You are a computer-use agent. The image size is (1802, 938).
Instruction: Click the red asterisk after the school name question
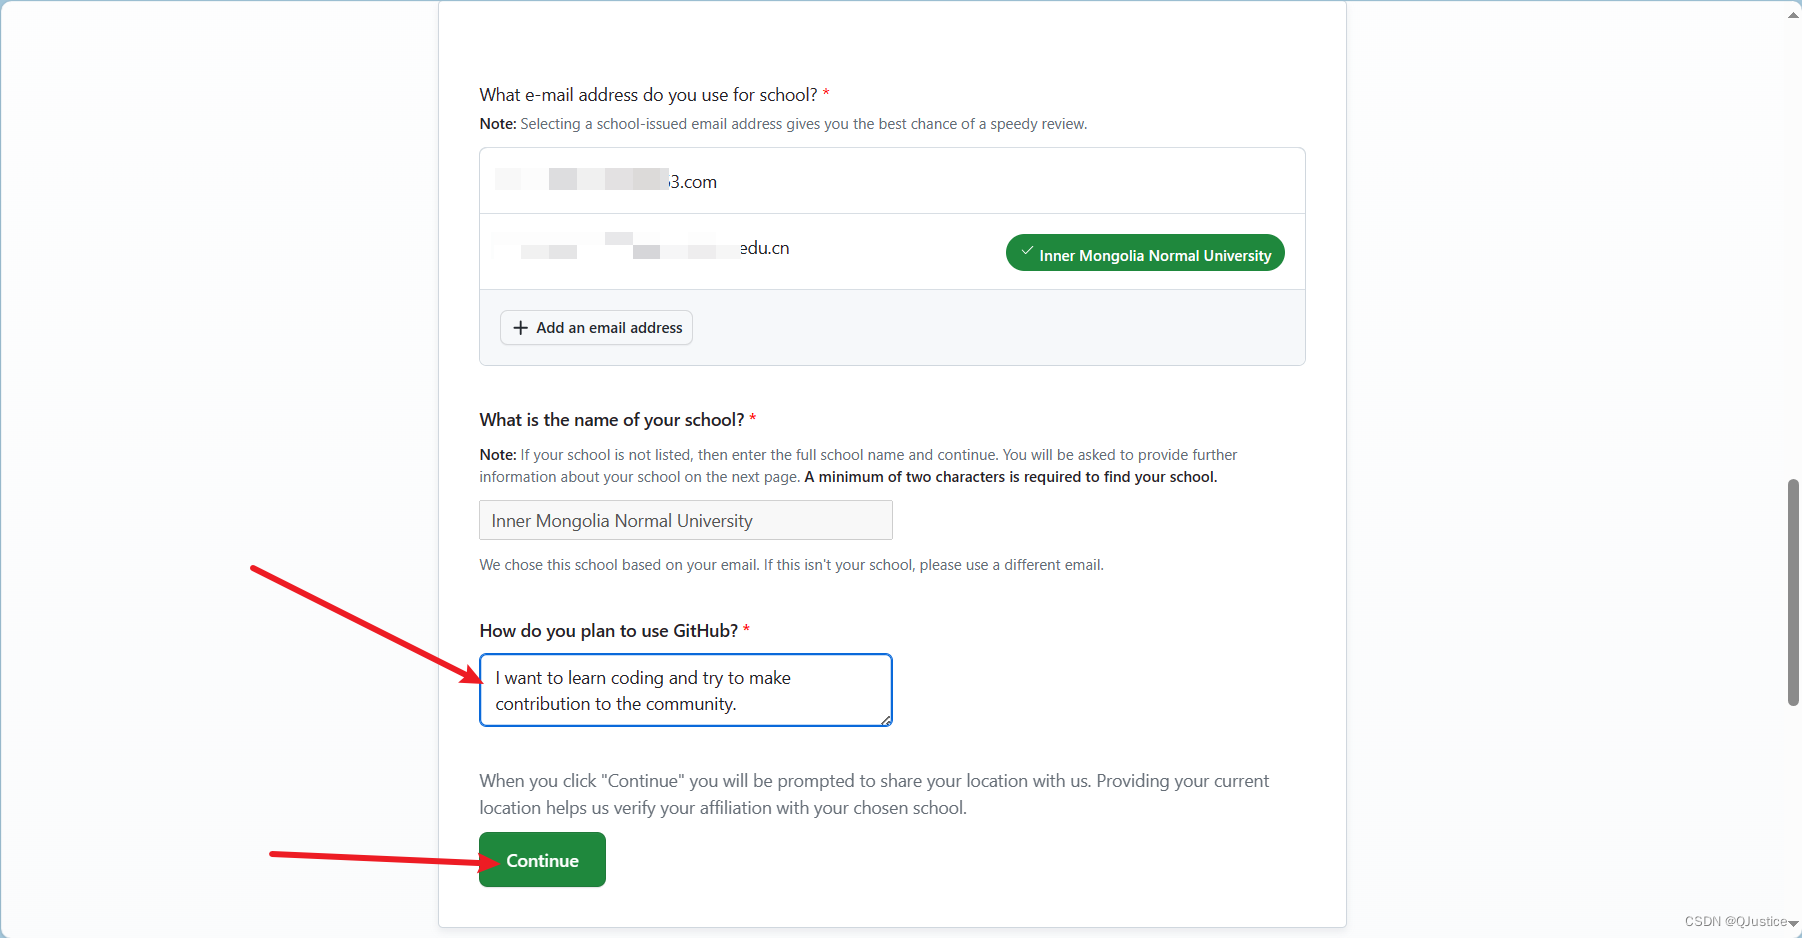[x=753, y=418]
